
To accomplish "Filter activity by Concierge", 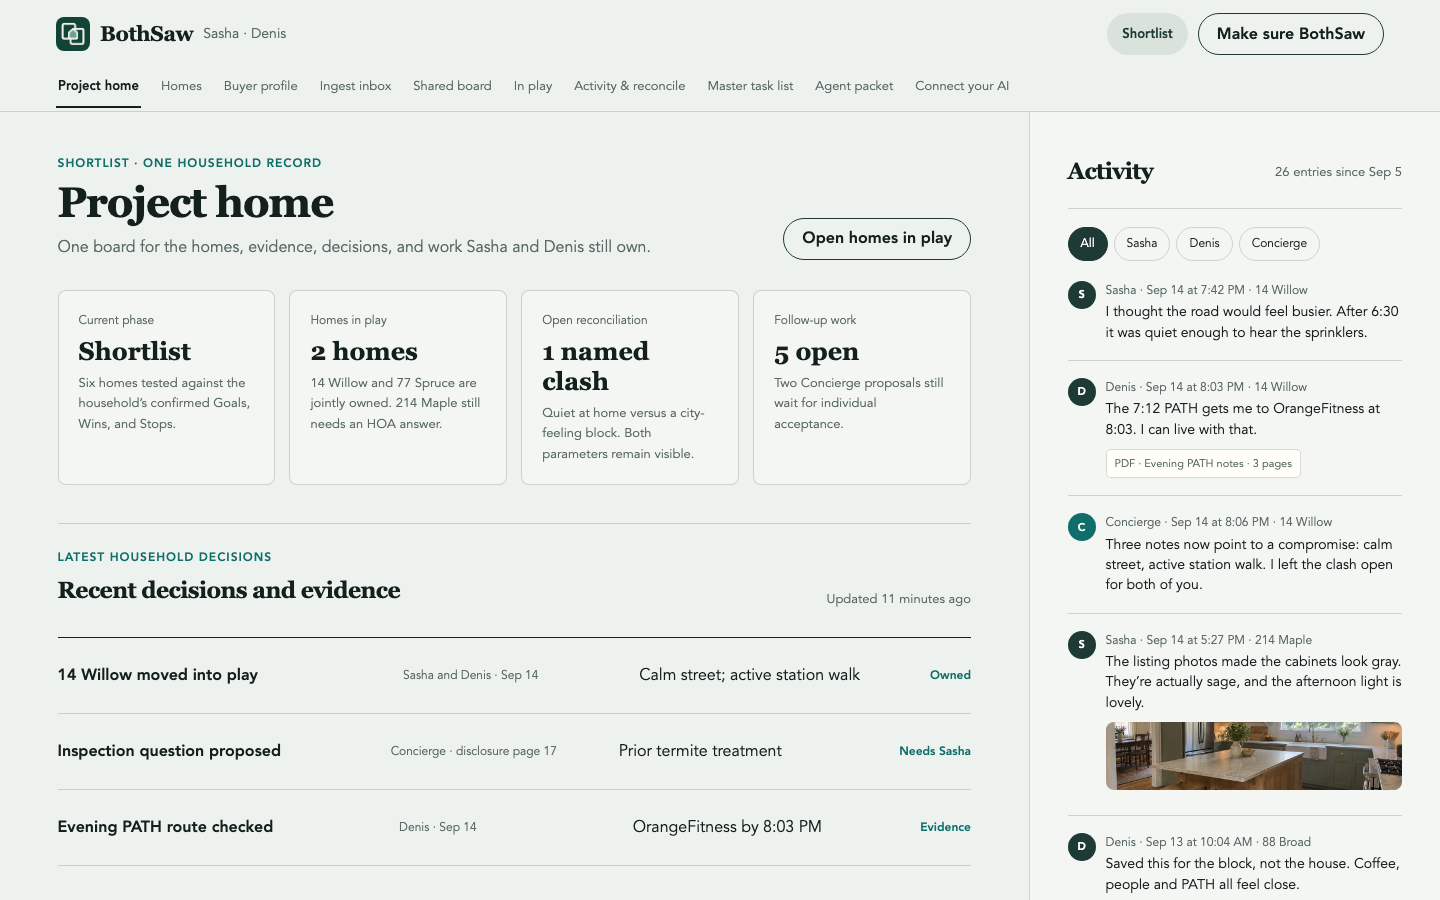I will [1279, 243].
